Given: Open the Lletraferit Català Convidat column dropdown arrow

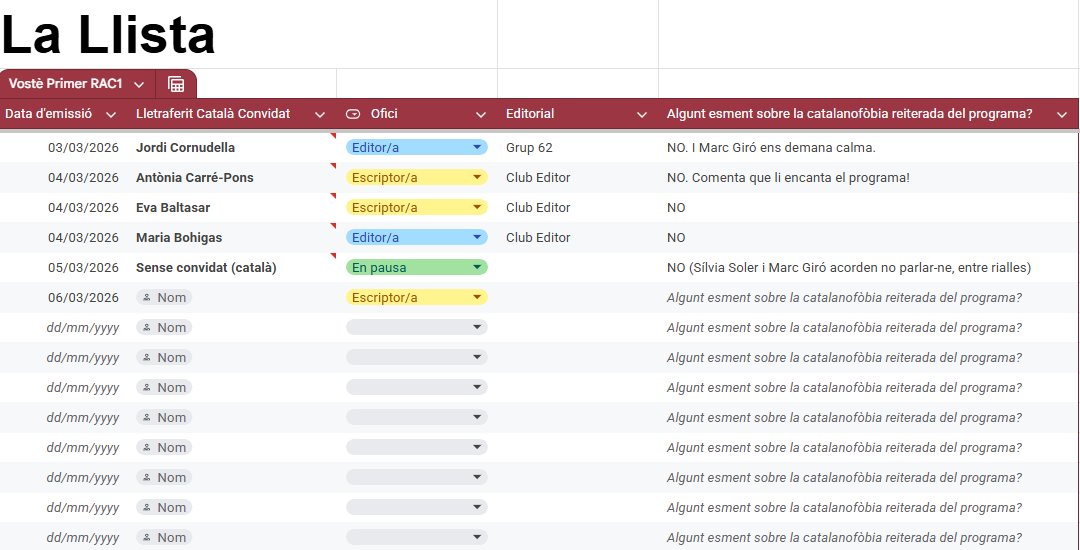Looking at the screenshot, I should click(320, 114).
